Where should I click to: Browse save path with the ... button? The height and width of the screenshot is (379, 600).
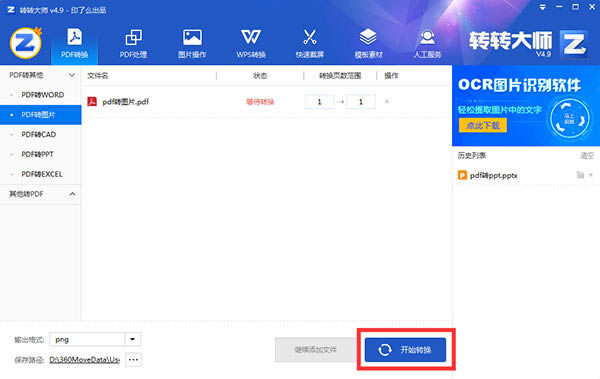point(133,360)
